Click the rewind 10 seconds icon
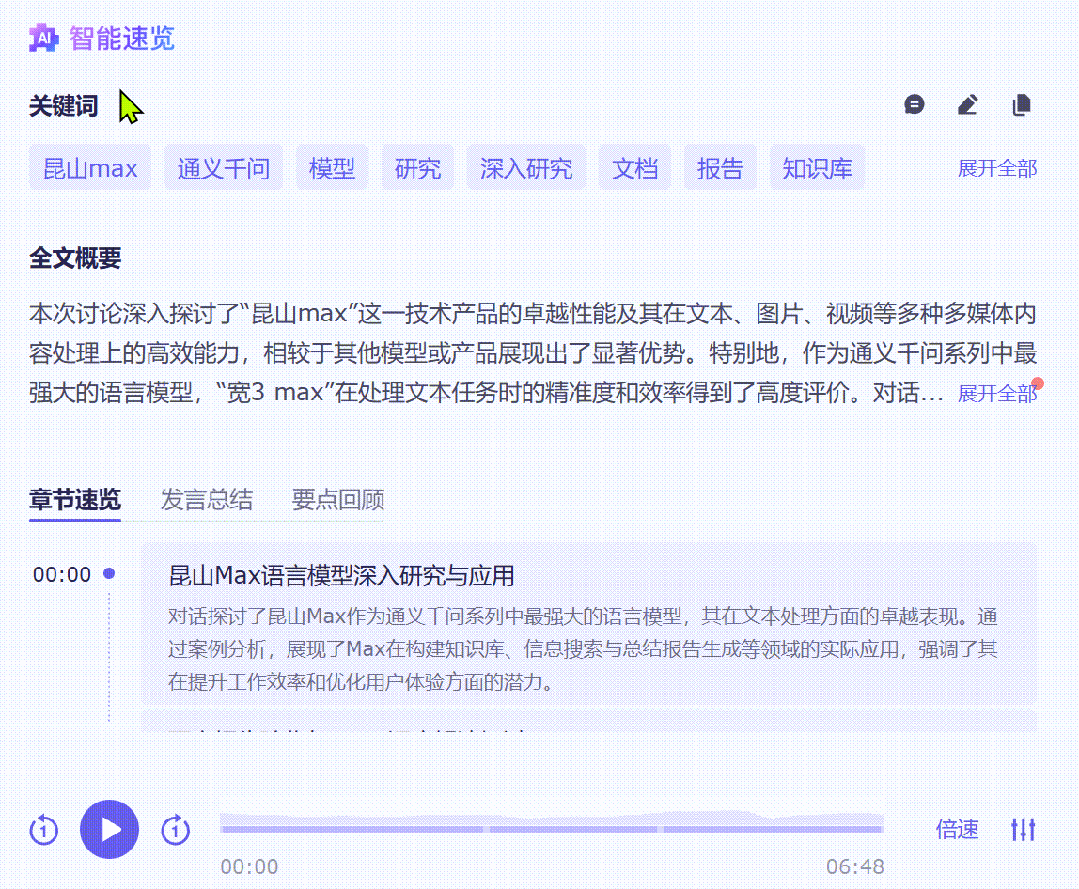 pos(43,829)
